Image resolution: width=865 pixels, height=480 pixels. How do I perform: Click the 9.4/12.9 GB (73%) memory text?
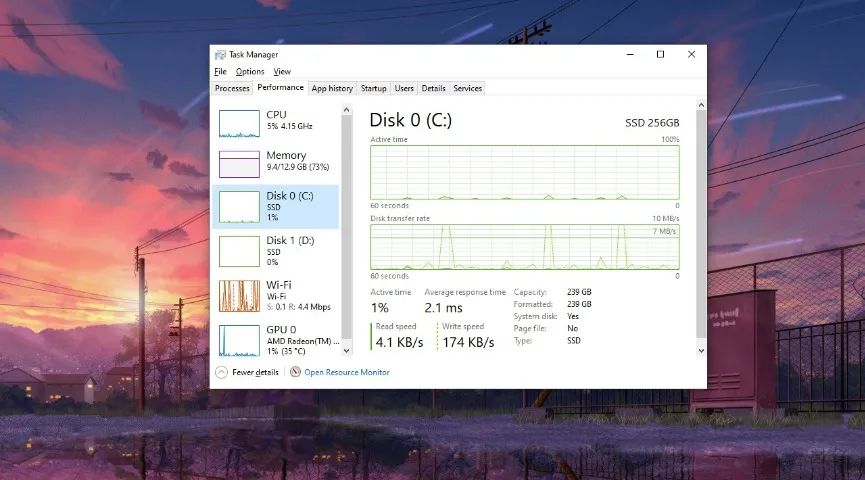298,167
